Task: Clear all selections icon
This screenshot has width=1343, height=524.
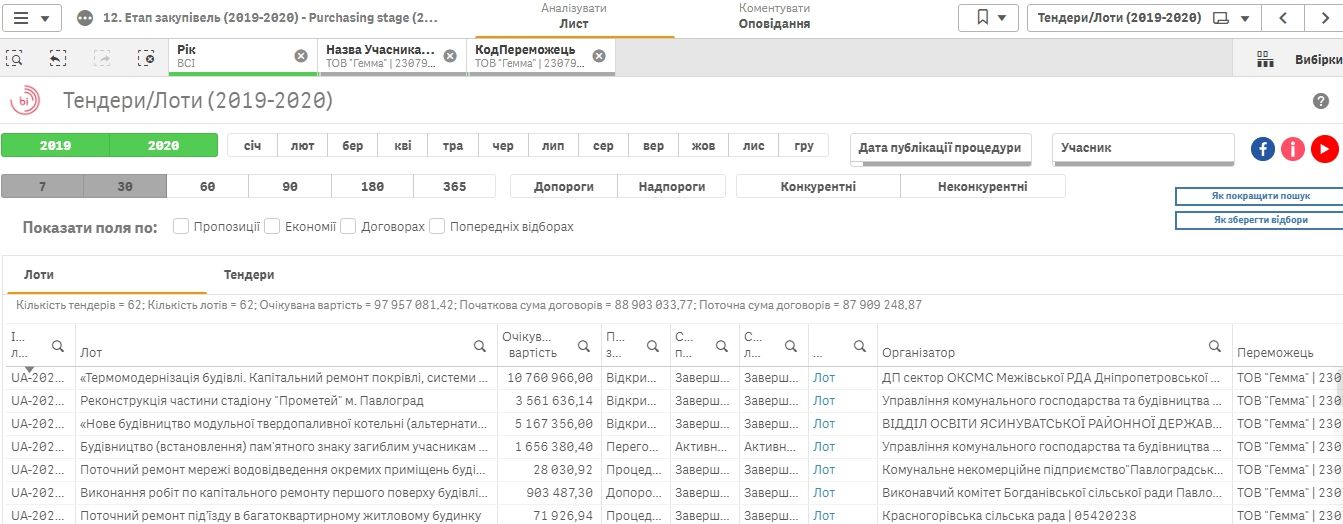Action: (x=146, y=58)
